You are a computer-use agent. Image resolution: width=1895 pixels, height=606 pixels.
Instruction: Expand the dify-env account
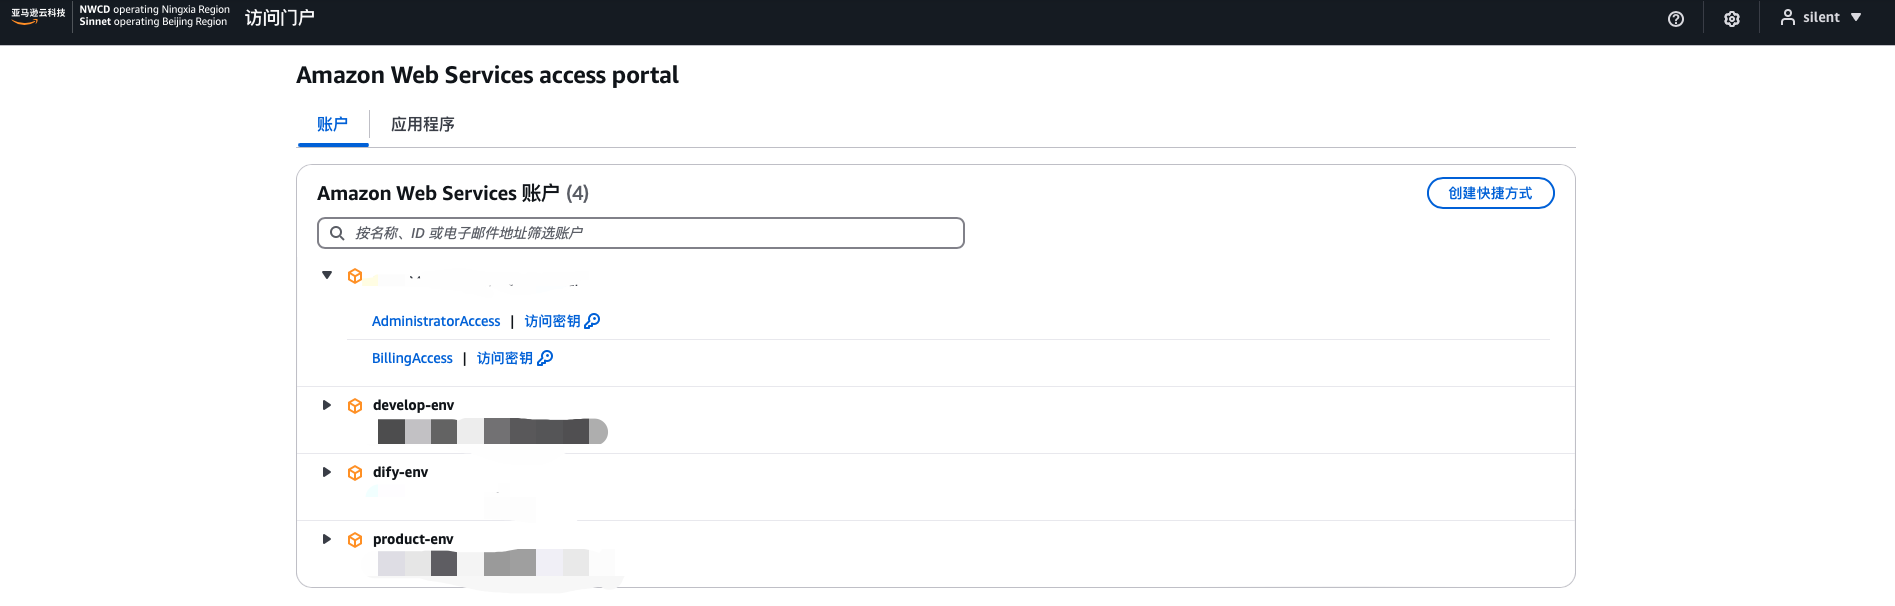[327, 472]
